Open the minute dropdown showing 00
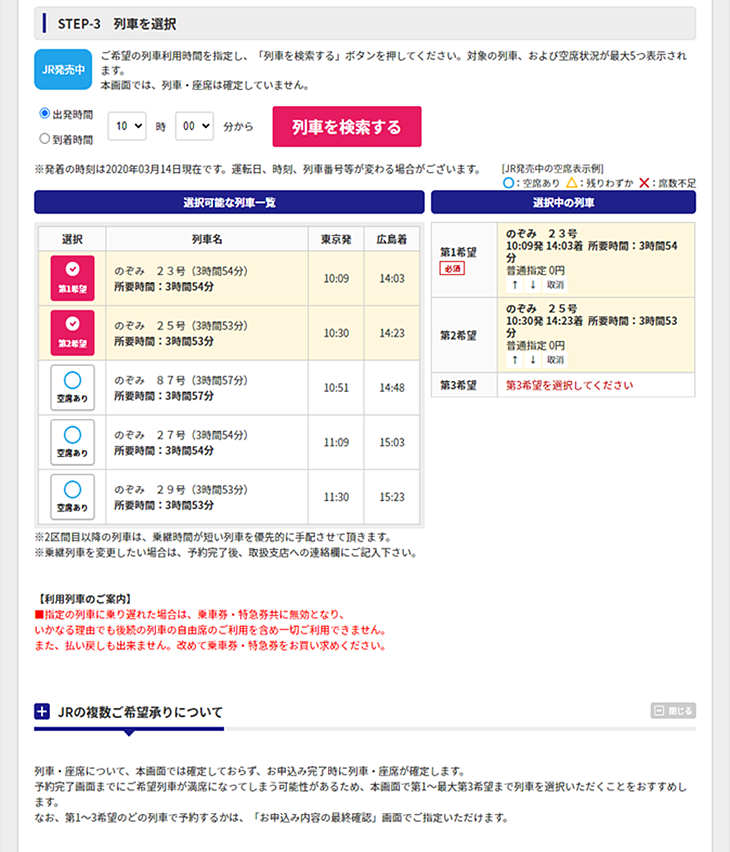 point(194,127)
